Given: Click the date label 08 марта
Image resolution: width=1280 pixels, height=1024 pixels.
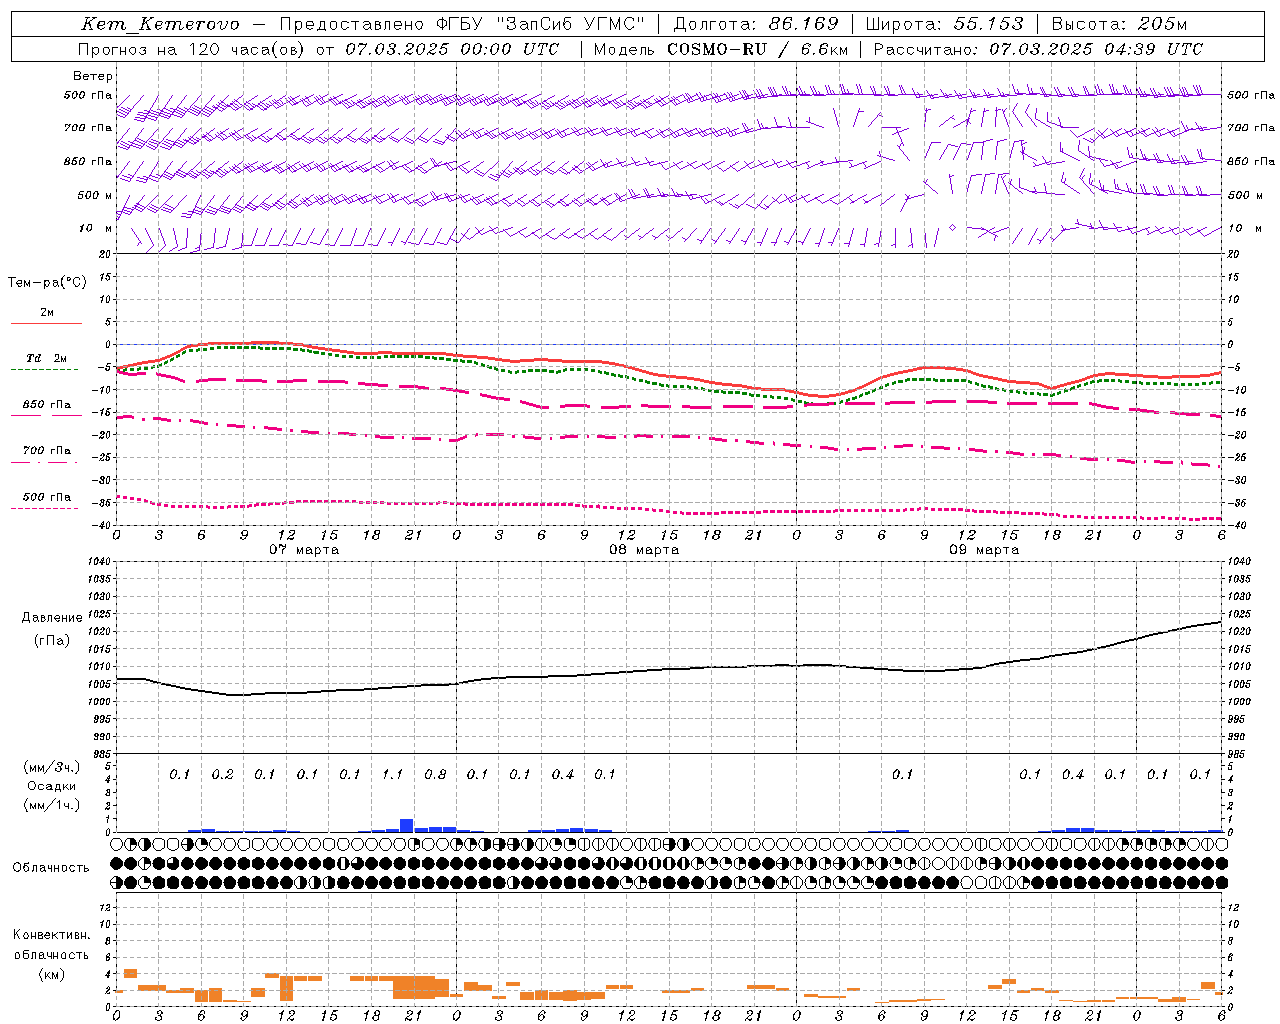Looking at the screenshot, I should pyautogui.click(x=644, y=550).
